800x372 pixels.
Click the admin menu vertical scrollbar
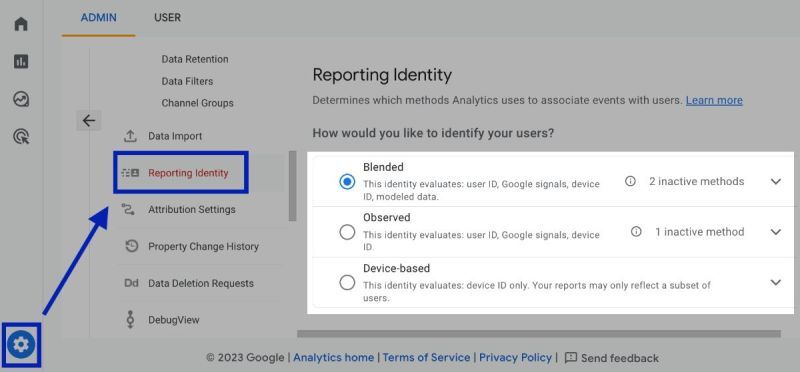coord(292,186)
